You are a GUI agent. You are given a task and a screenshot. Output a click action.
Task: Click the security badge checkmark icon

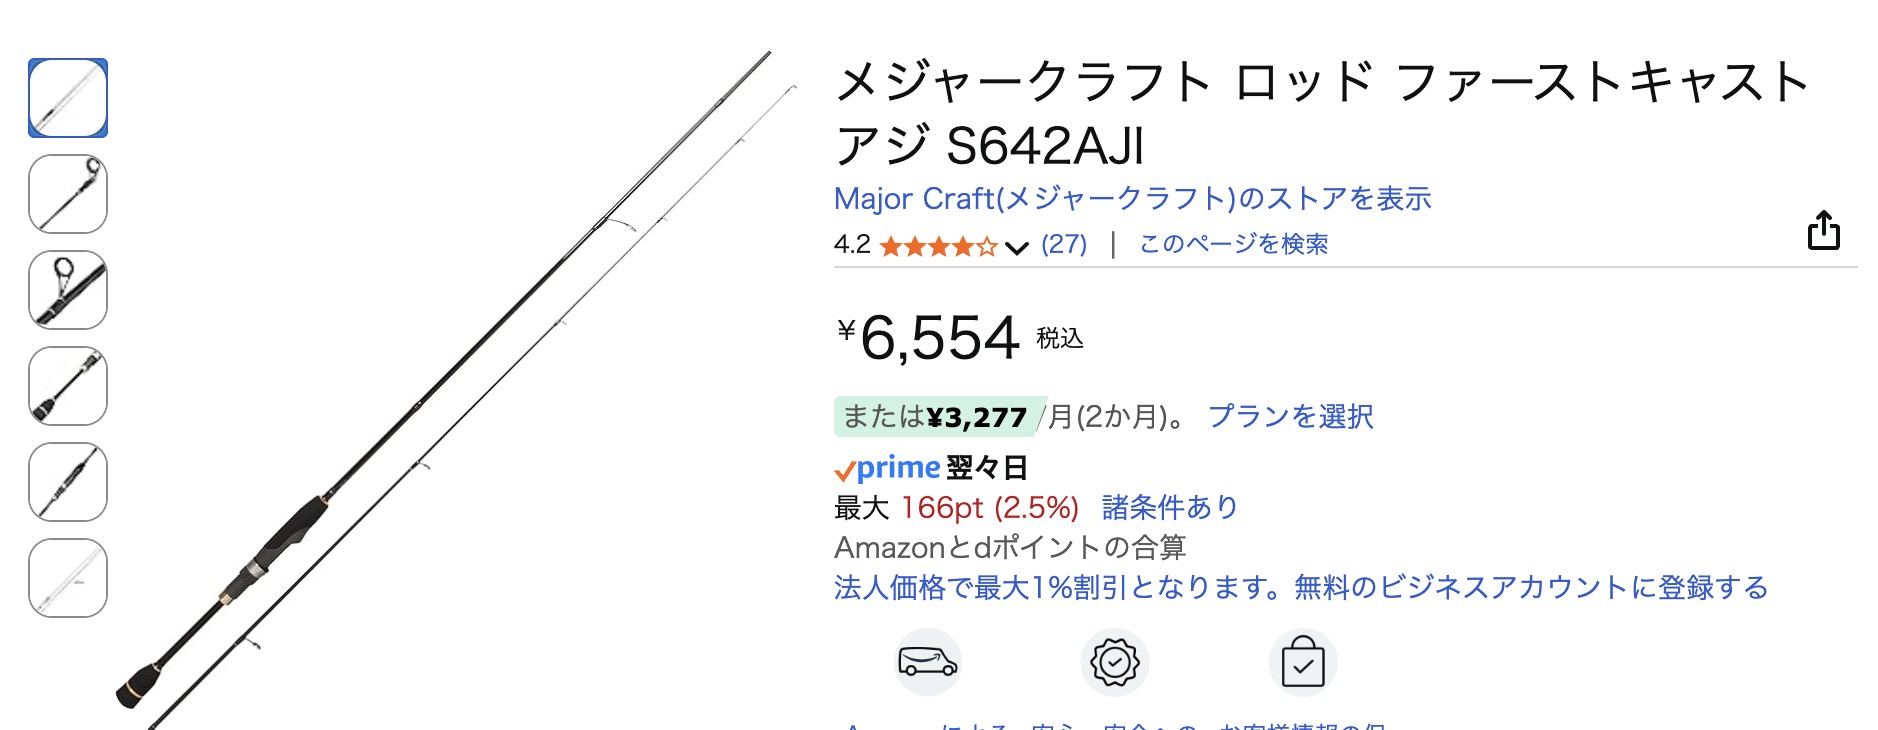coord(1114,662)
